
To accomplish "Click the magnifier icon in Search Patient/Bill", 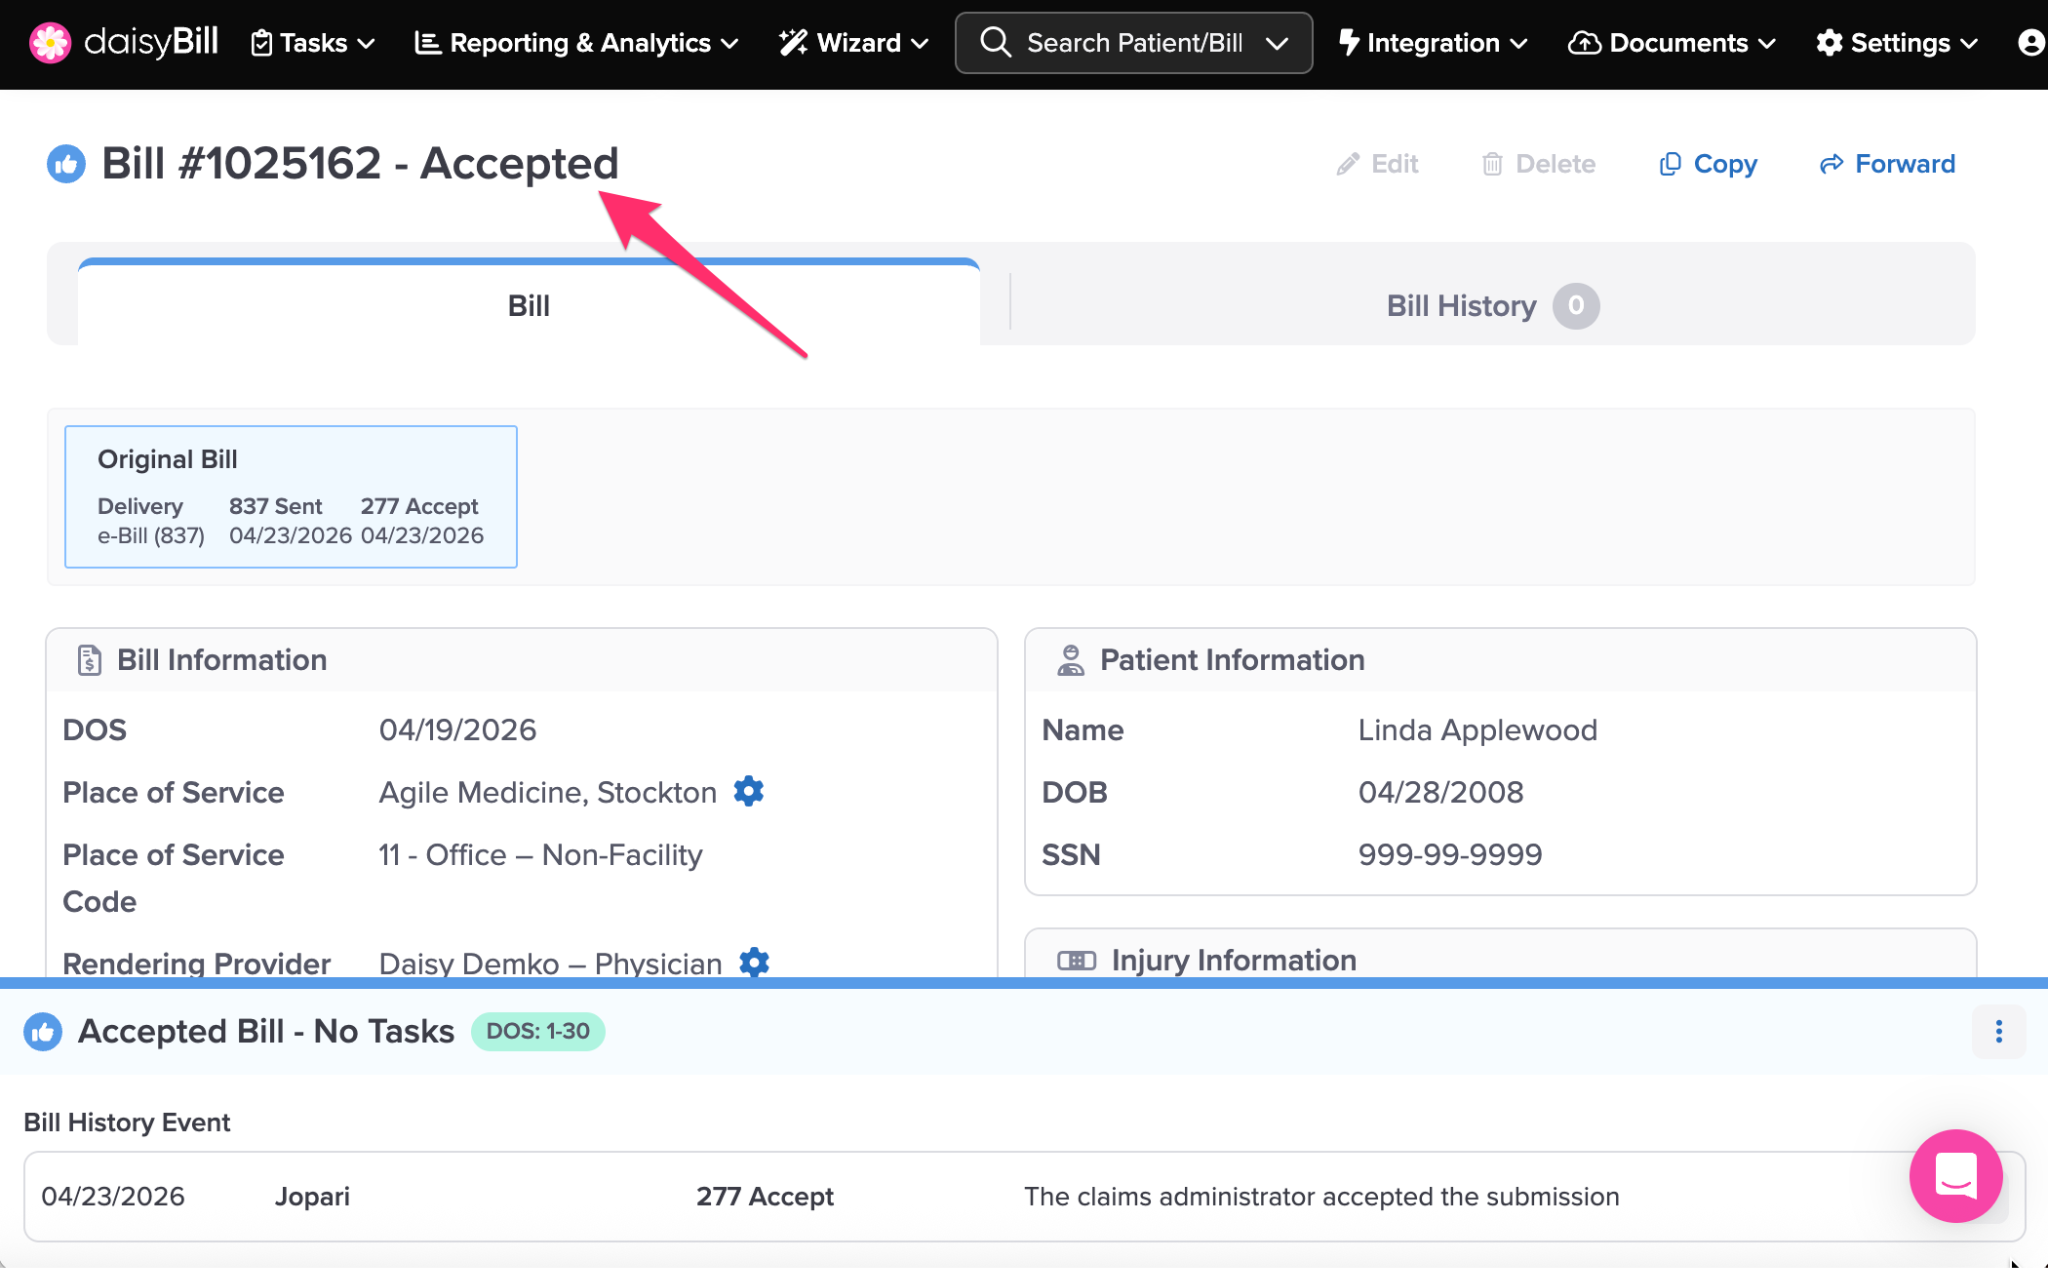I will 995,43.
